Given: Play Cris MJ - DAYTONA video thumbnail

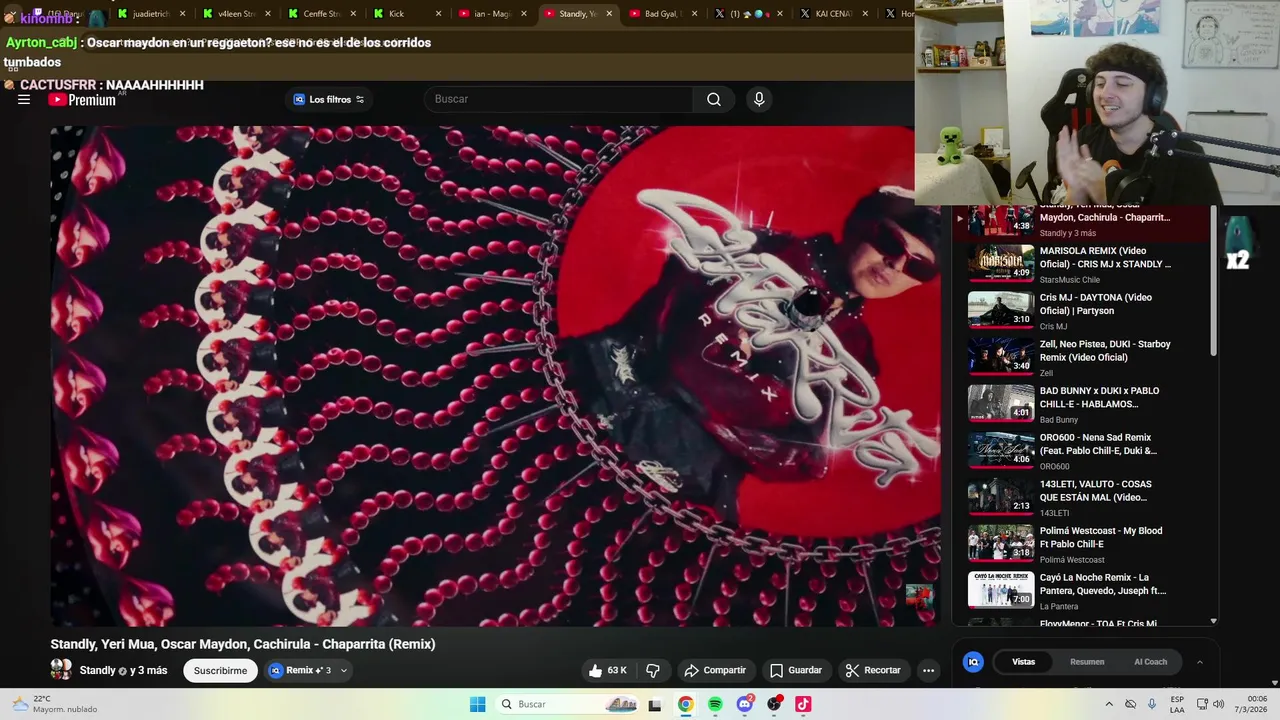Looking at the screenshot, I should tap(1001, 310).
